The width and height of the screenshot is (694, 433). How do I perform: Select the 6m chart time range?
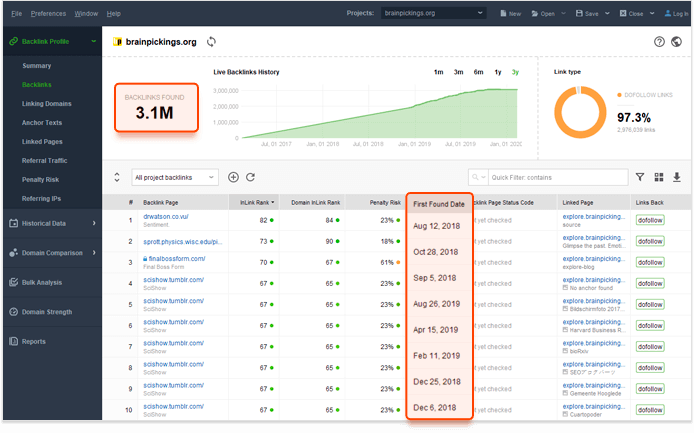(478, 72)
